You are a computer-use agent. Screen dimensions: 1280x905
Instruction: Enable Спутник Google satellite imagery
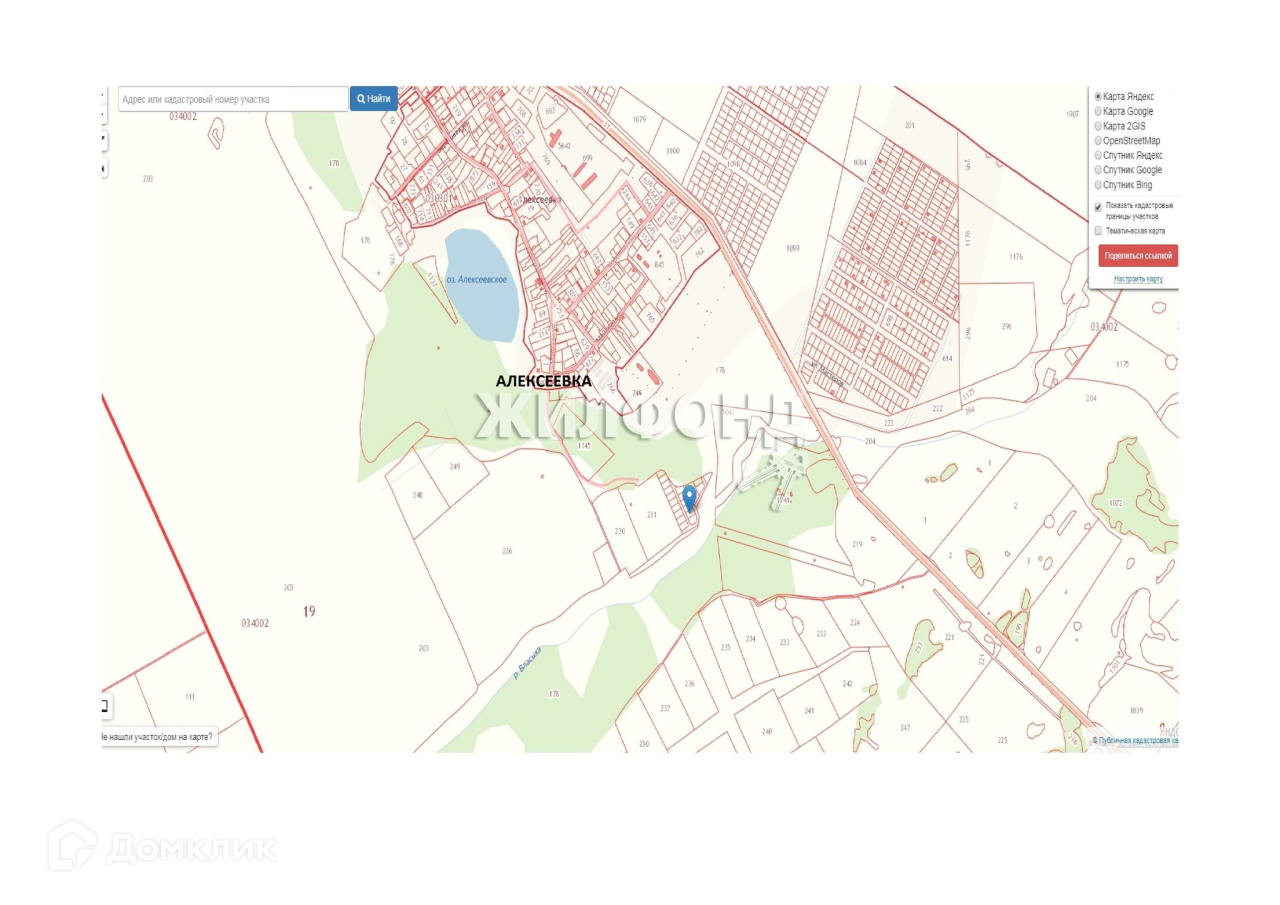[1099, 170]
